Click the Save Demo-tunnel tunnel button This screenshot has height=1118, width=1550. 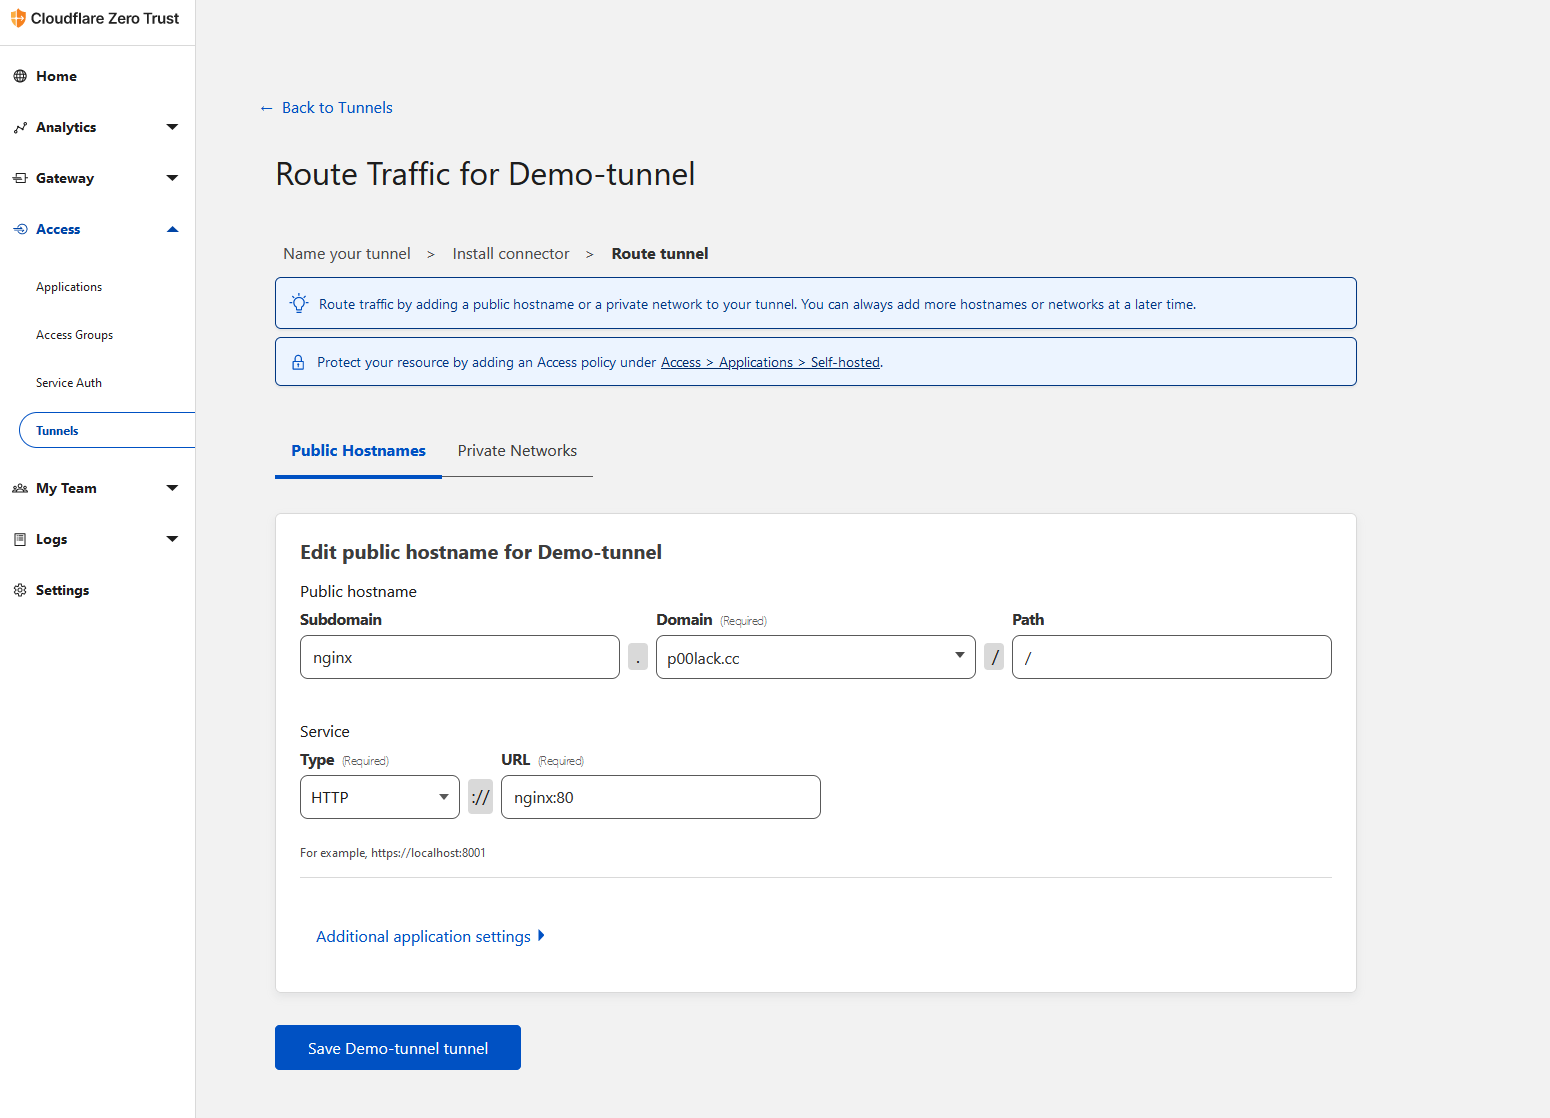397,1047
